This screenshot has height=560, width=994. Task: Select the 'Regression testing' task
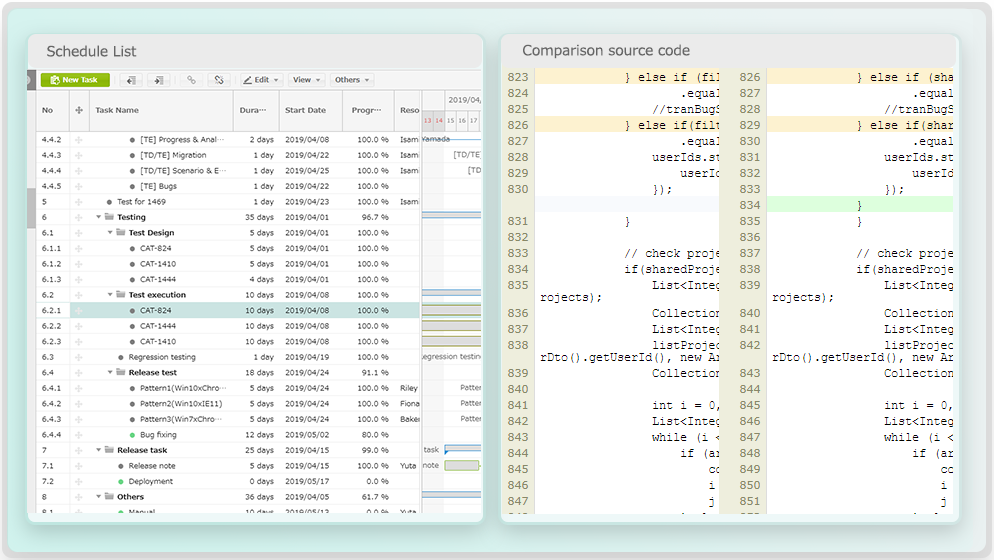tap(162, 357)
